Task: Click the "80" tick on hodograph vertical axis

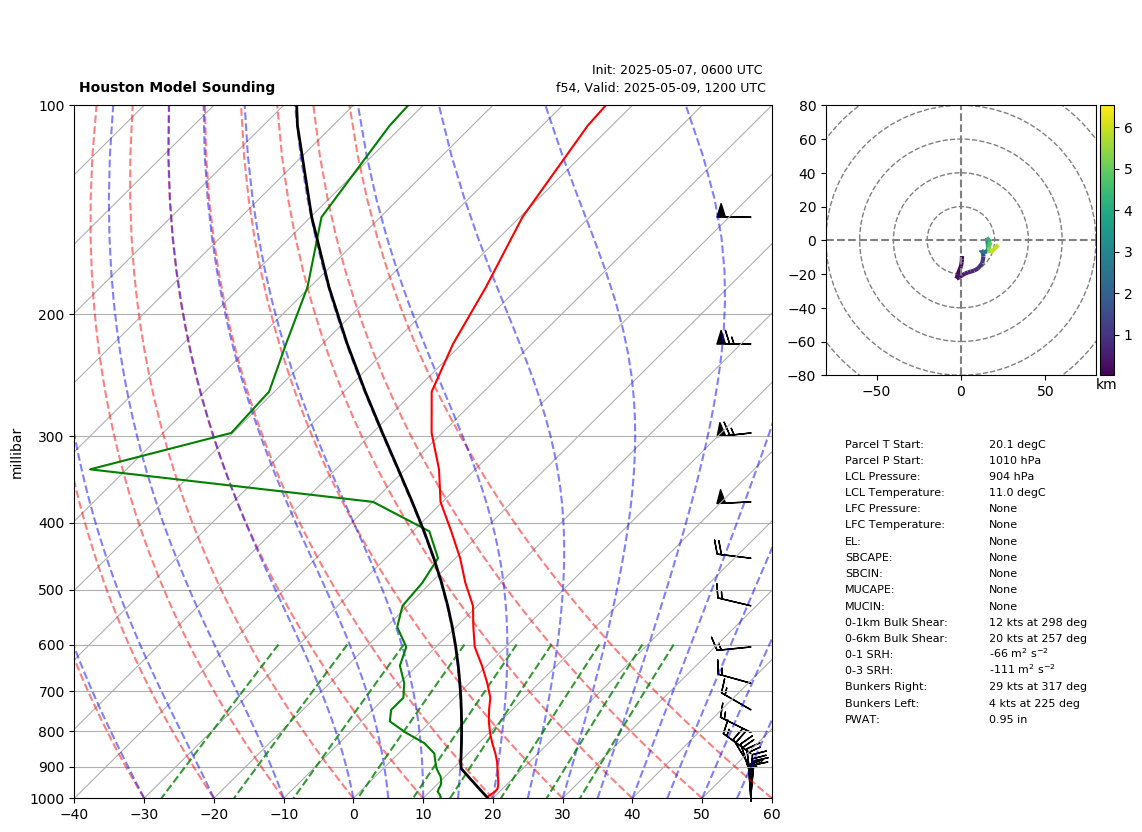Action: click(x=808, y=106)
